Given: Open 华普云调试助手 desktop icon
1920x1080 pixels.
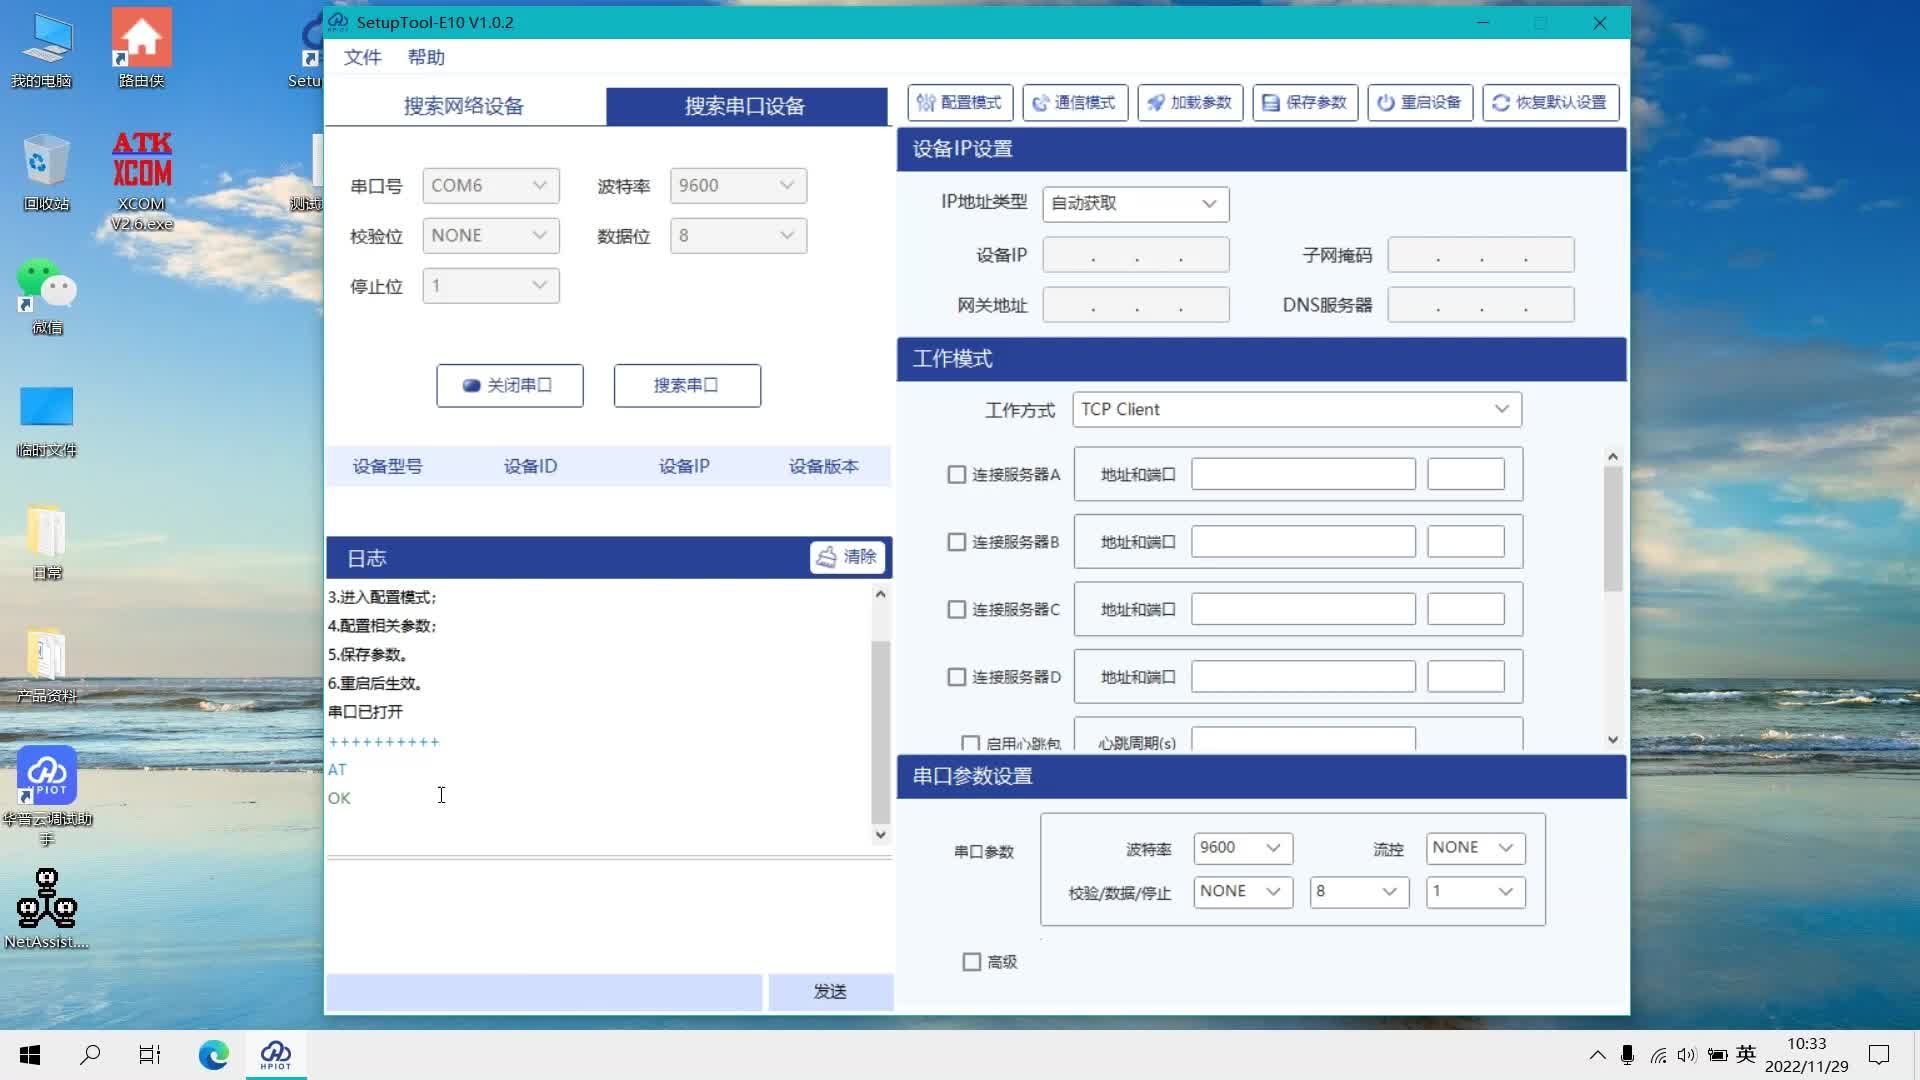Looking at the screenshot, I should coord(46,795).
